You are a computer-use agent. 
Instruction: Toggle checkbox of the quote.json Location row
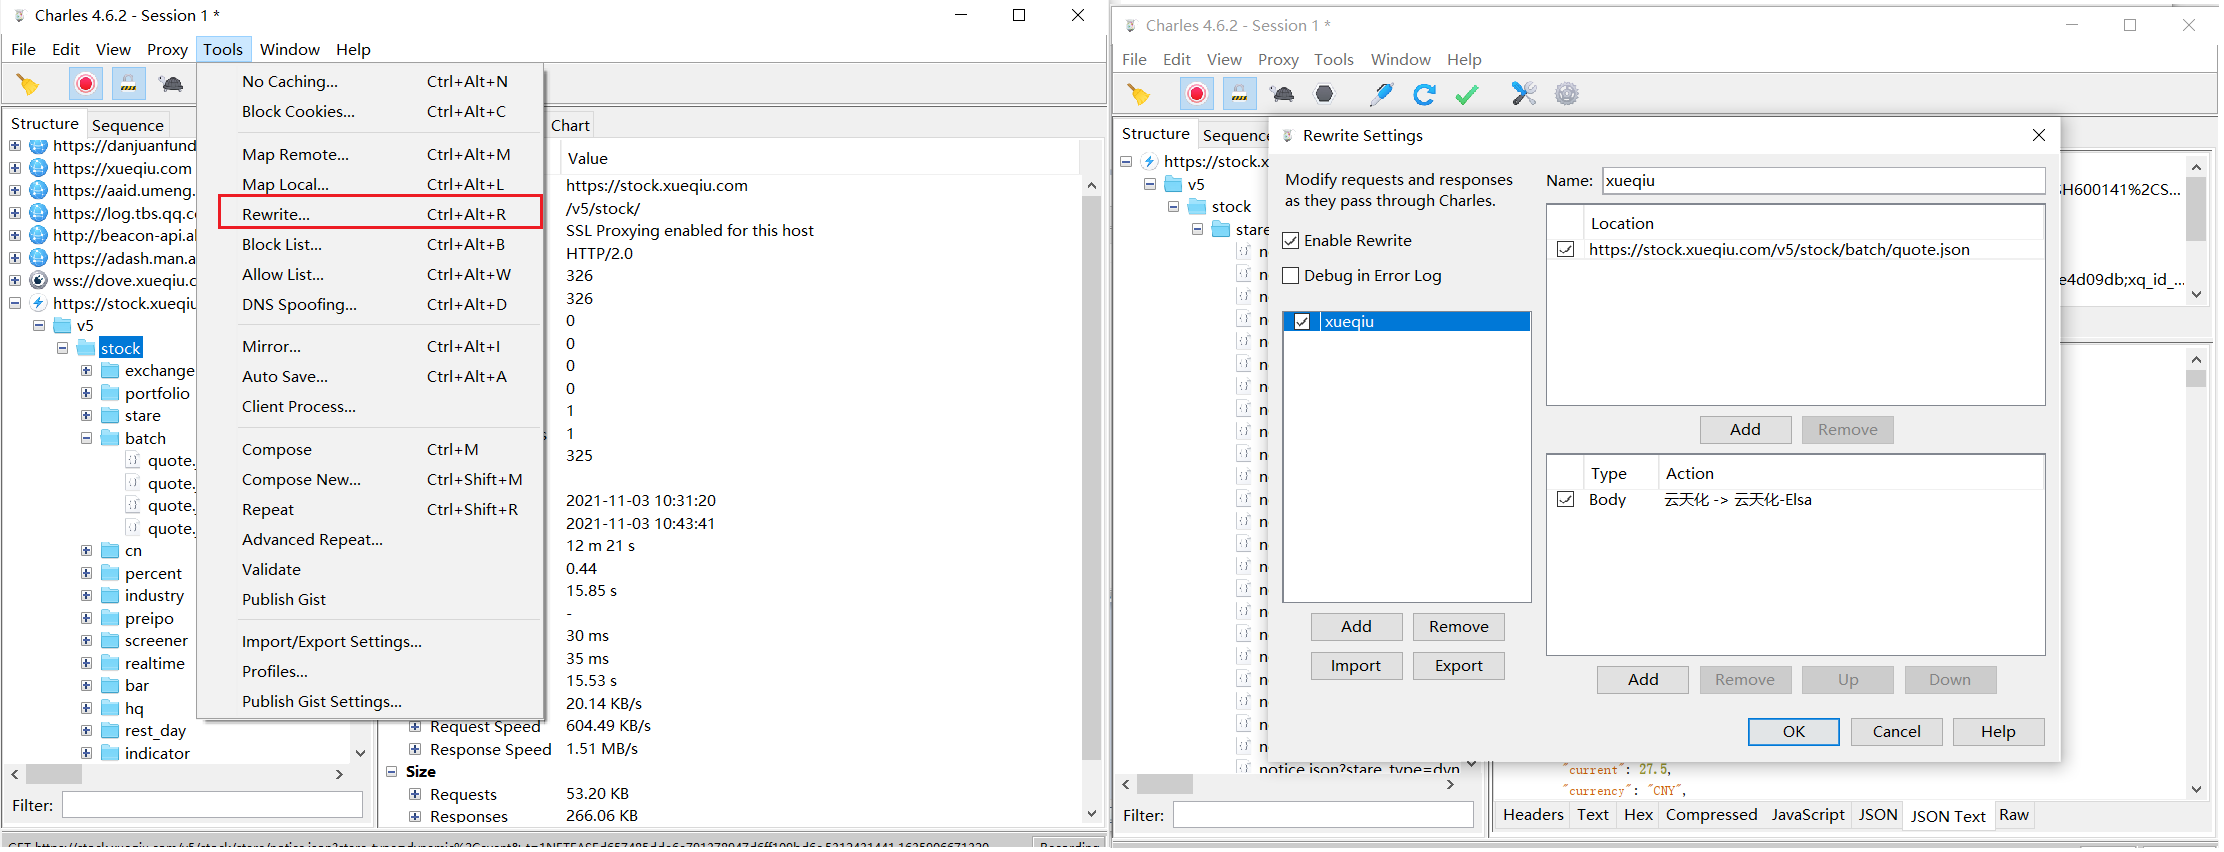tap(1566, 250)
